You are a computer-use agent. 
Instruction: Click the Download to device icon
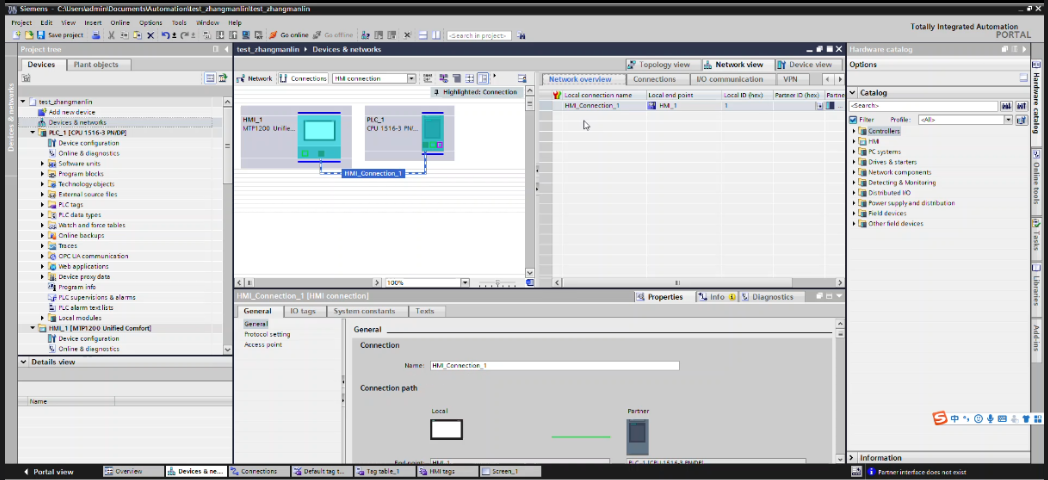tap(219, 35)
